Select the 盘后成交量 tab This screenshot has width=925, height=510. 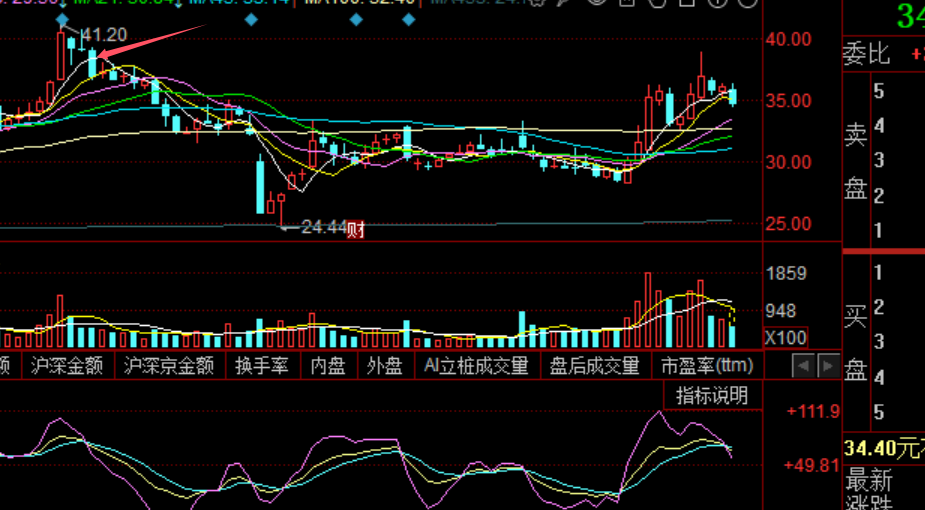pos(595,366)
